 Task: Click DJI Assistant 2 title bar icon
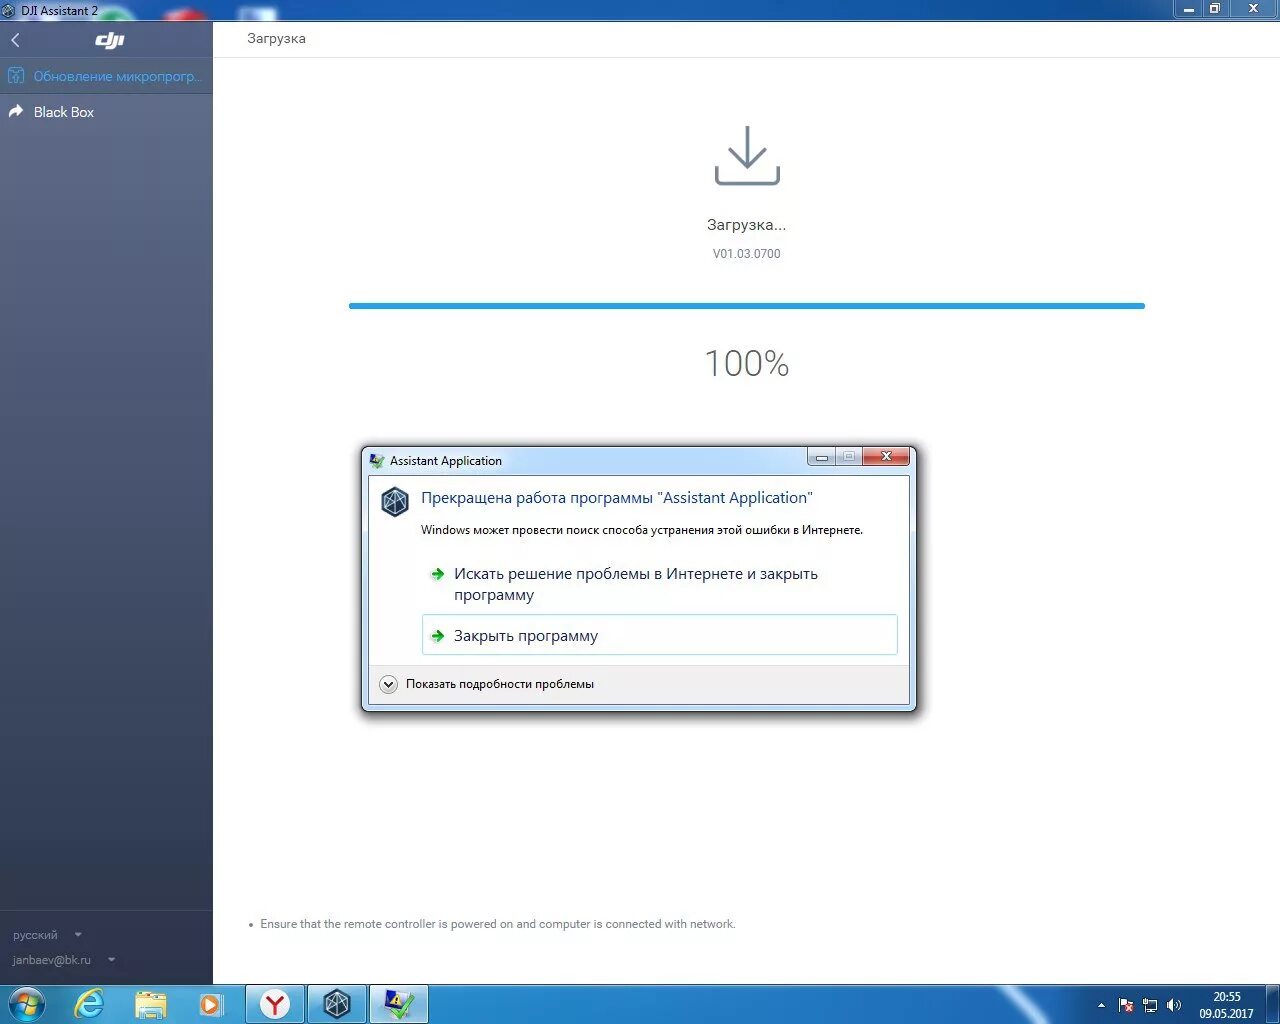point(9,10)
